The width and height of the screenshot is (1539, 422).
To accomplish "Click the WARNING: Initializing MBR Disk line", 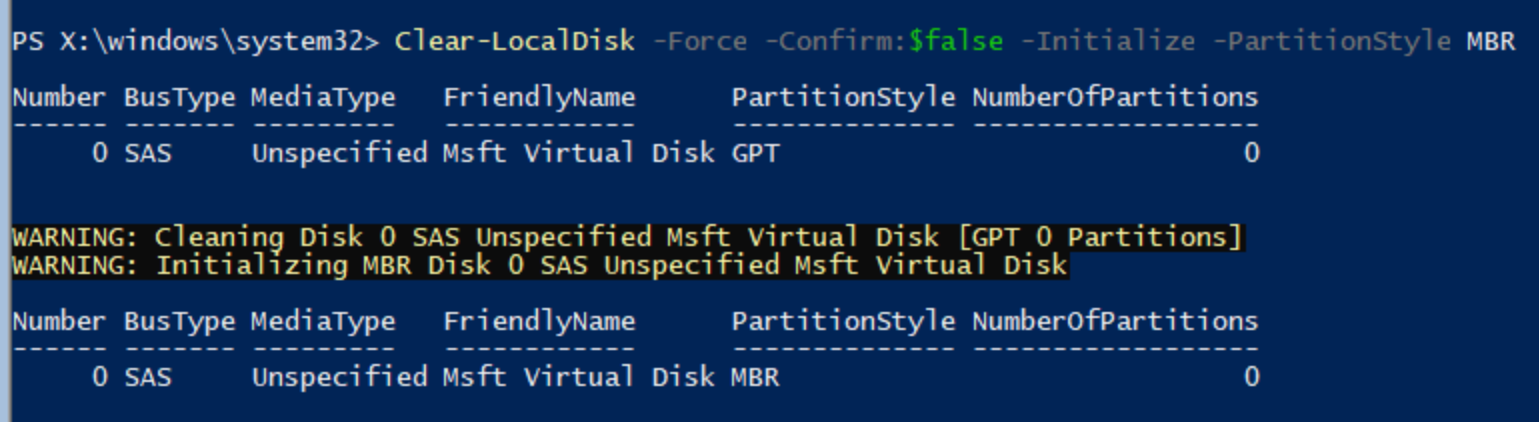I will coord(539,265).
